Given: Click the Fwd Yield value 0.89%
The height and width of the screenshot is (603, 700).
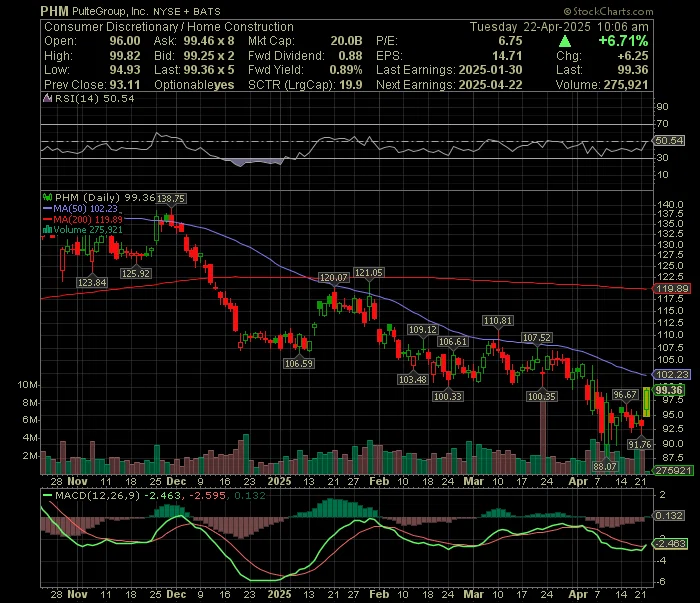Looking at the screenshot, I should click(x=346, y=70).
